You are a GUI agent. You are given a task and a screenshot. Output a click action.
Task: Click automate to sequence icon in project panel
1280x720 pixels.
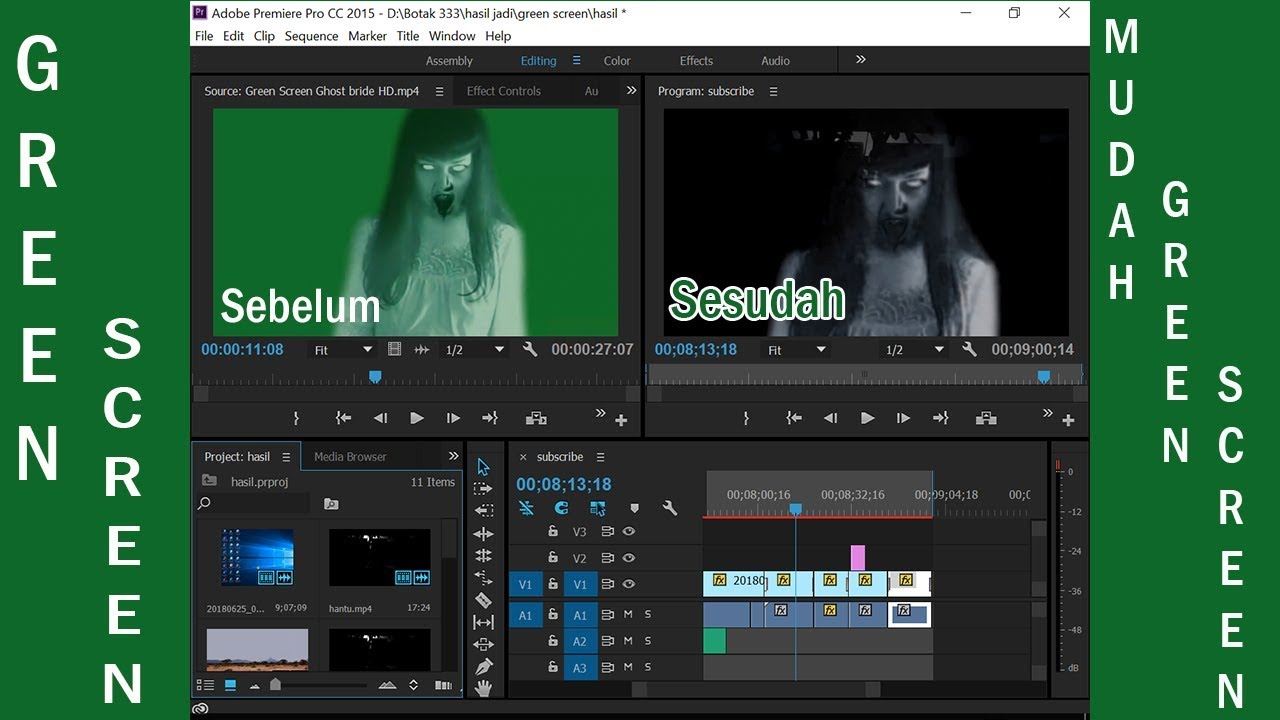[x=443, y=685]
